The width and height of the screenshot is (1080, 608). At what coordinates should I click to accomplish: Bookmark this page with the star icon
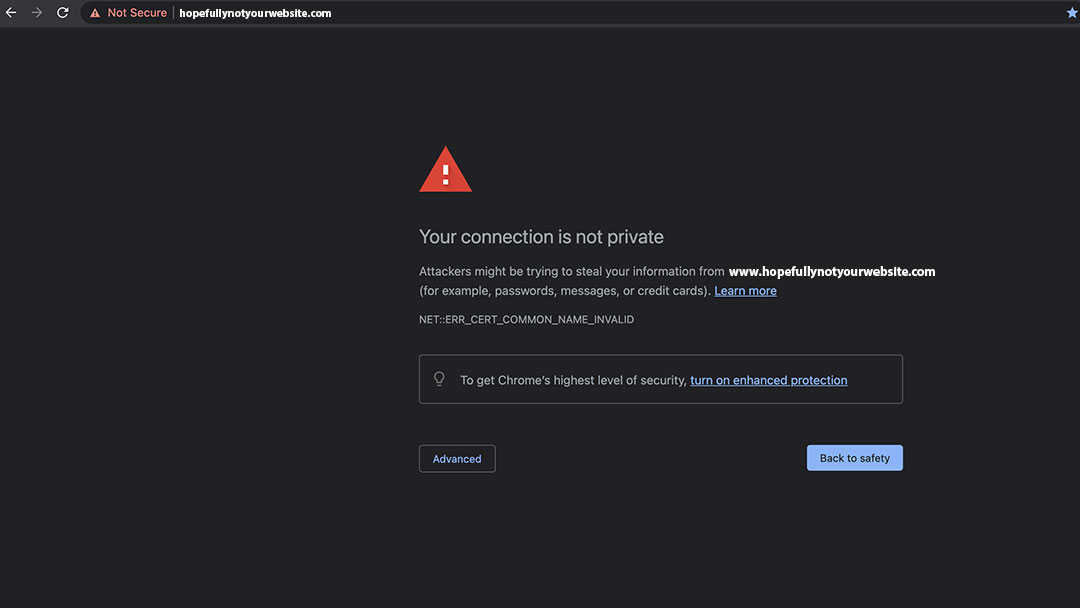coord(1072,13)
